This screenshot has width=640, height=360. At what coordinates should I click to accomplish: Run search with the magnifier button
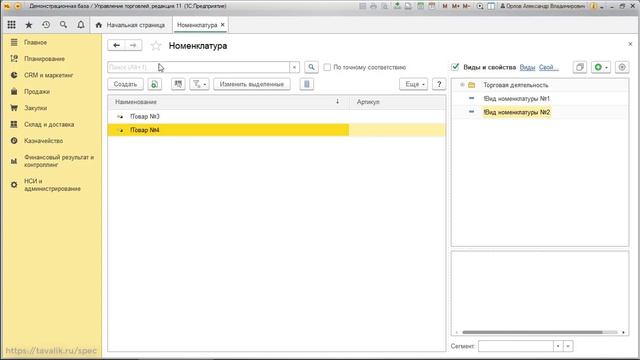point(311,67)
